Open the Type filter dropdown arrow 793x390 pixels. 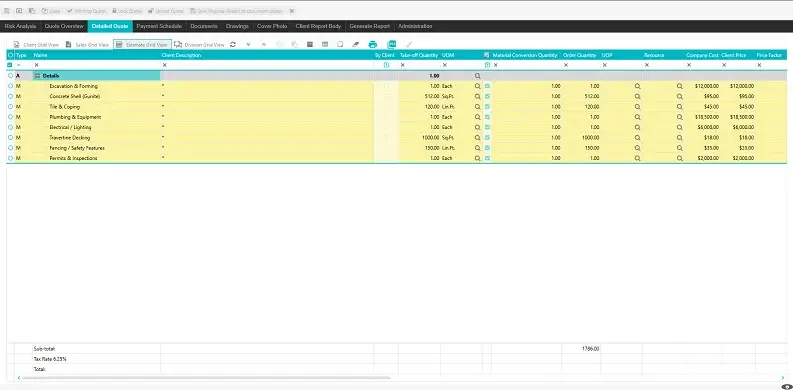click(19, 65)
